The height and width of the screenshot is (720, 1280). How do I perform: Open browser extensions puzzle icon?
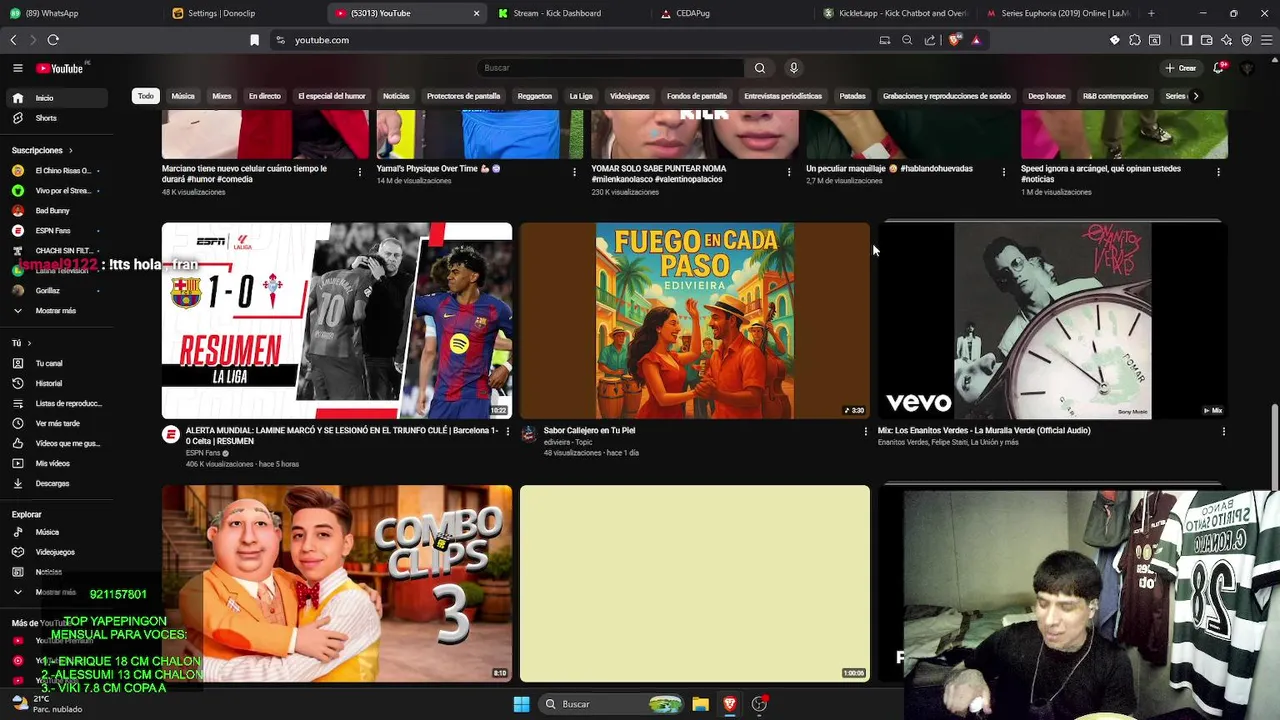pyautogui.click(x=1135, y=40)
